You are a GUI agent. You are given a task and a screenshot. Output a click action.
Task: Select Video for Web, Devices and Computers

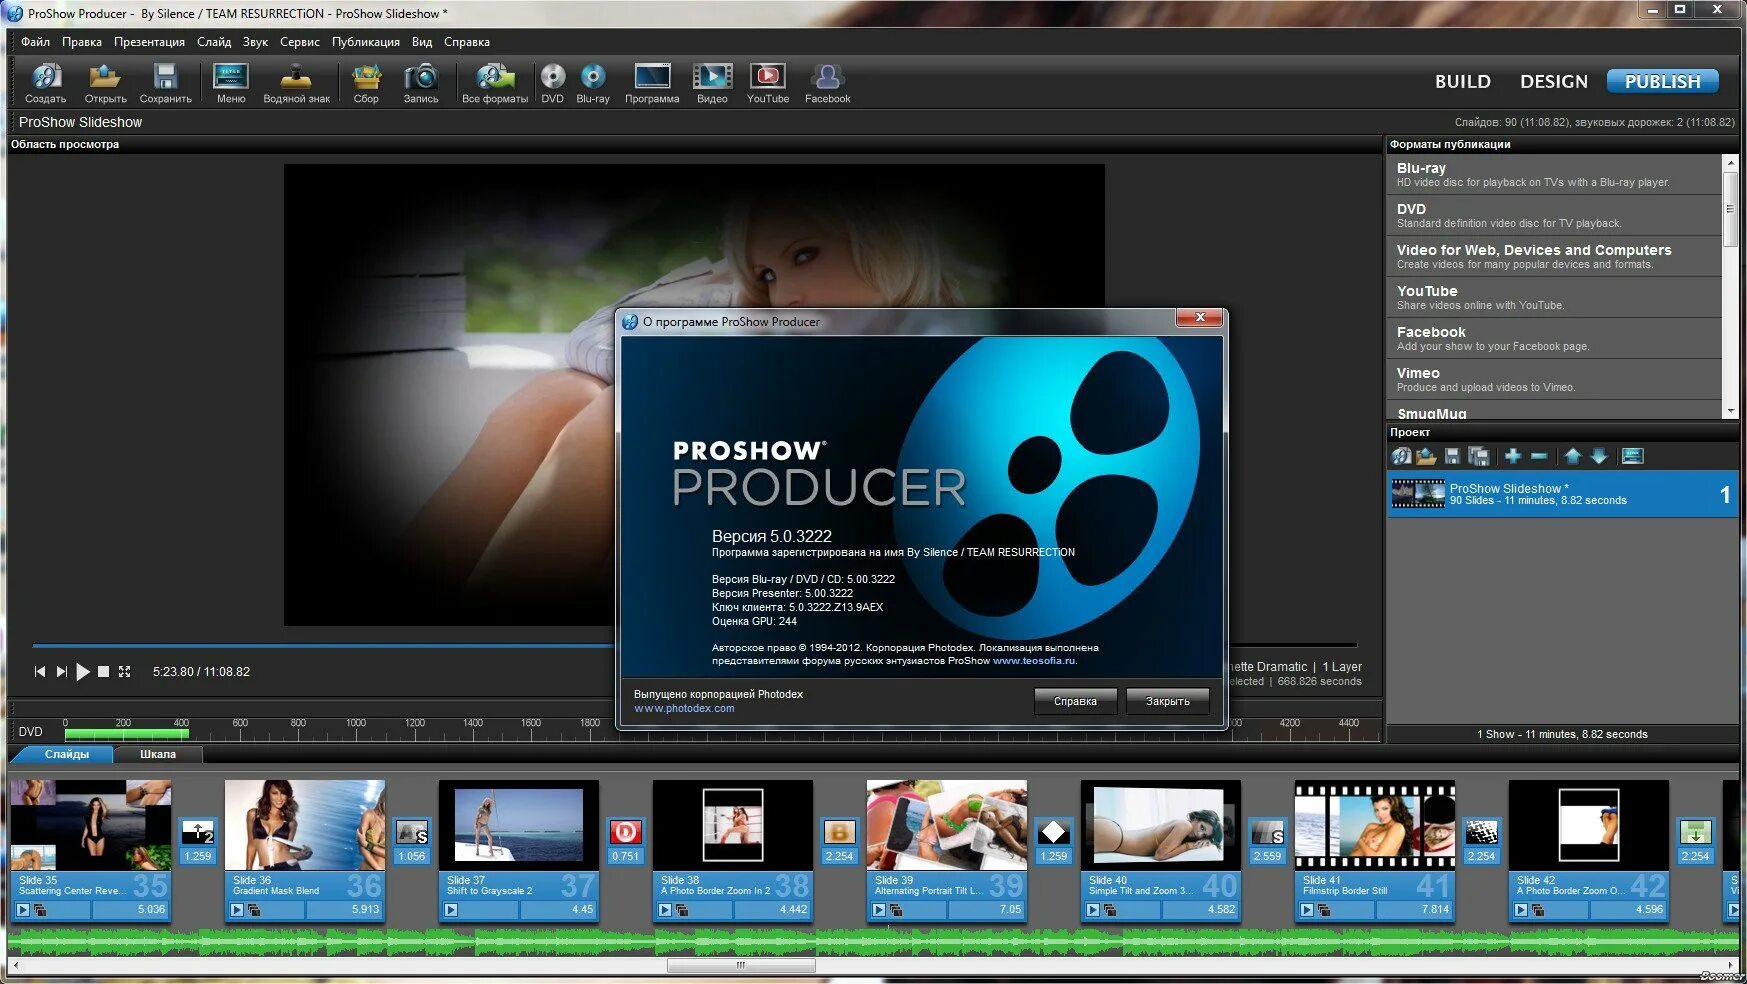coord(1554,256)
